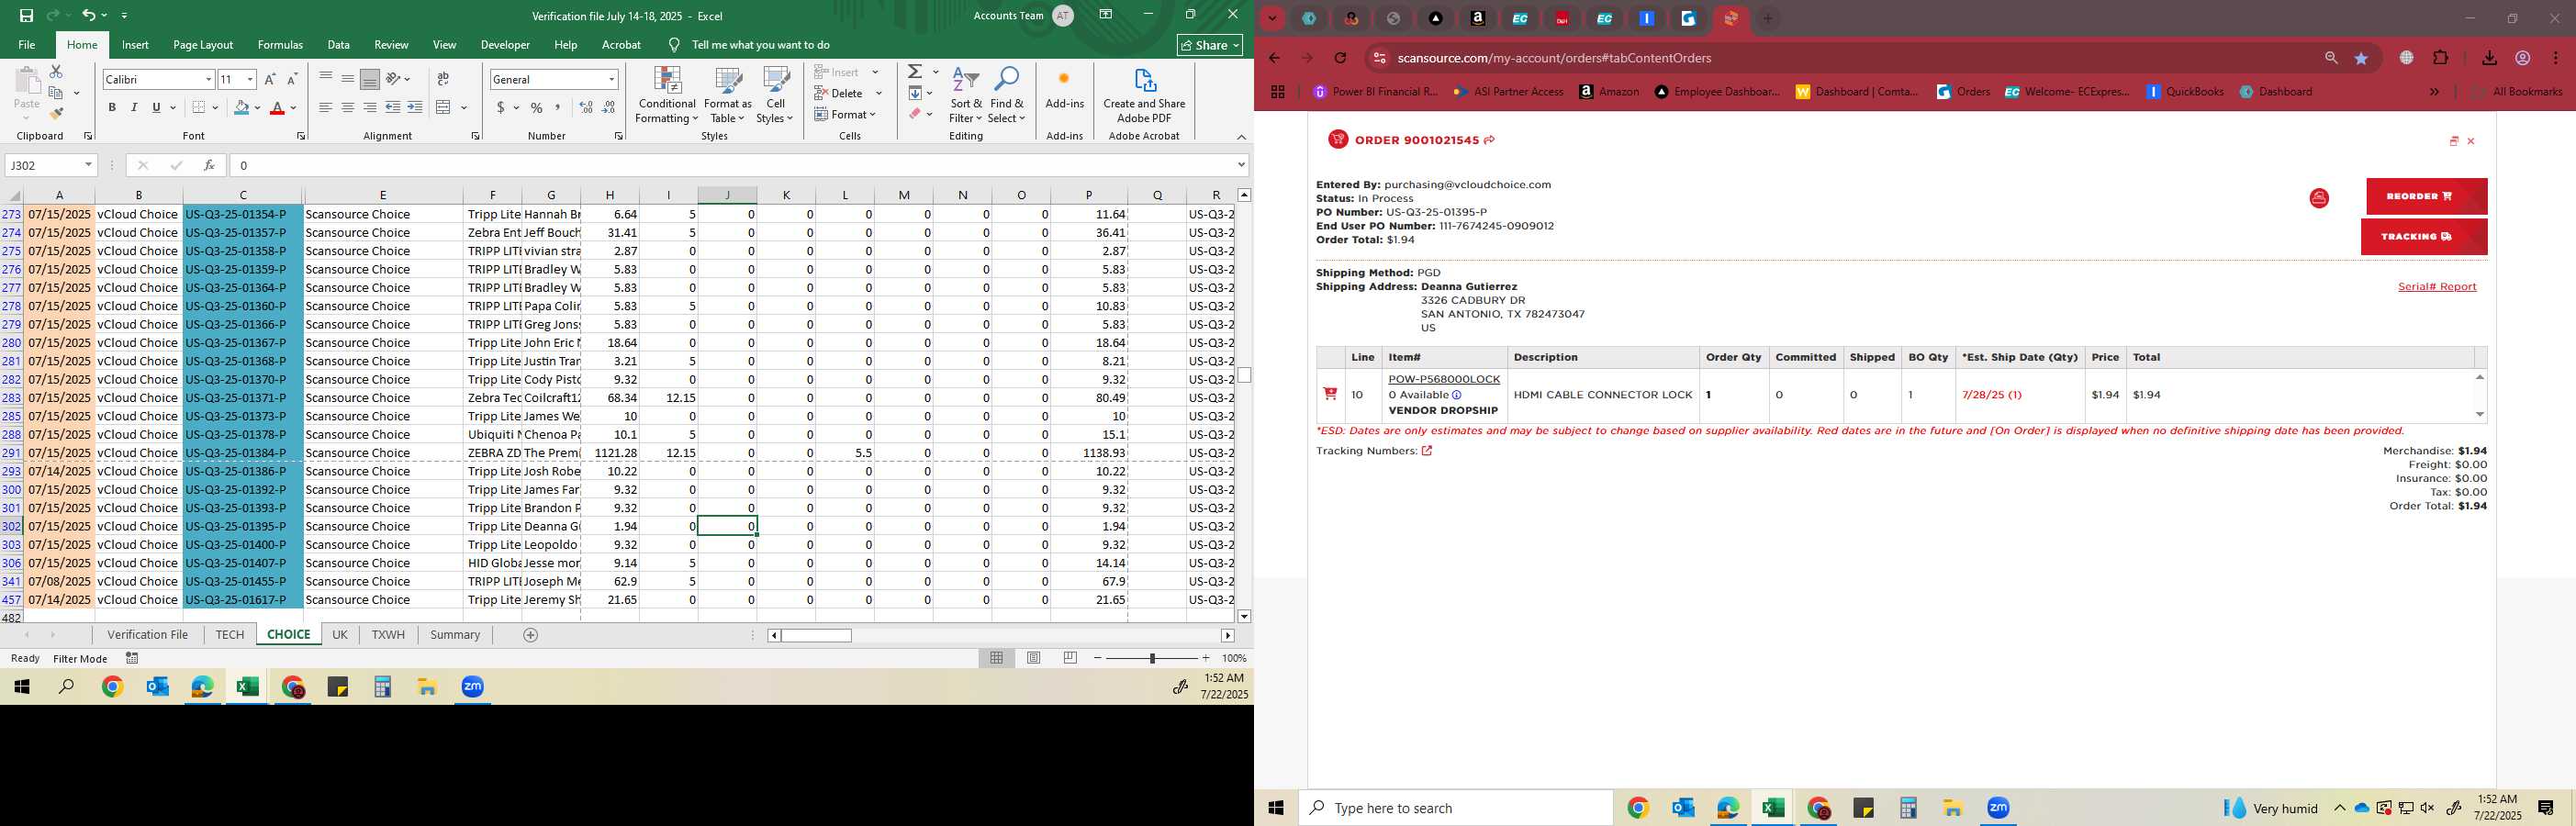Toggle Bottom Align button
Image resolution: width=2576 pixels, height=826 pixels.
[370, 79]
